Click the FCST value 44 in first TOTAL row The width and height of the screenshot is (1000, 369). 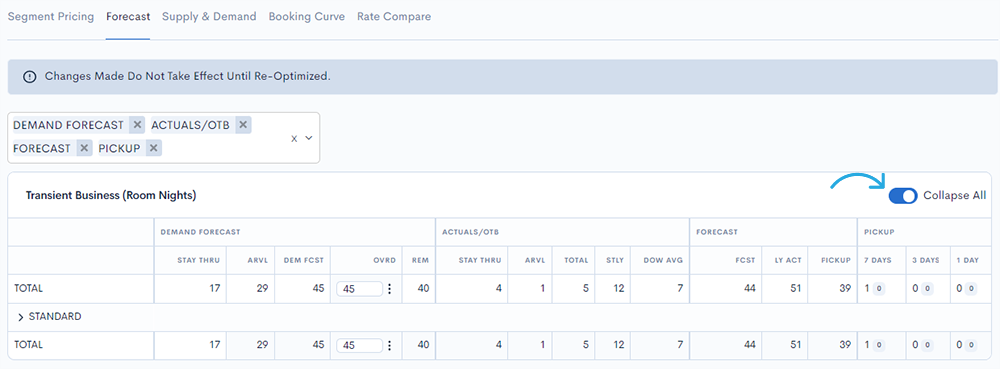point(749,289)
